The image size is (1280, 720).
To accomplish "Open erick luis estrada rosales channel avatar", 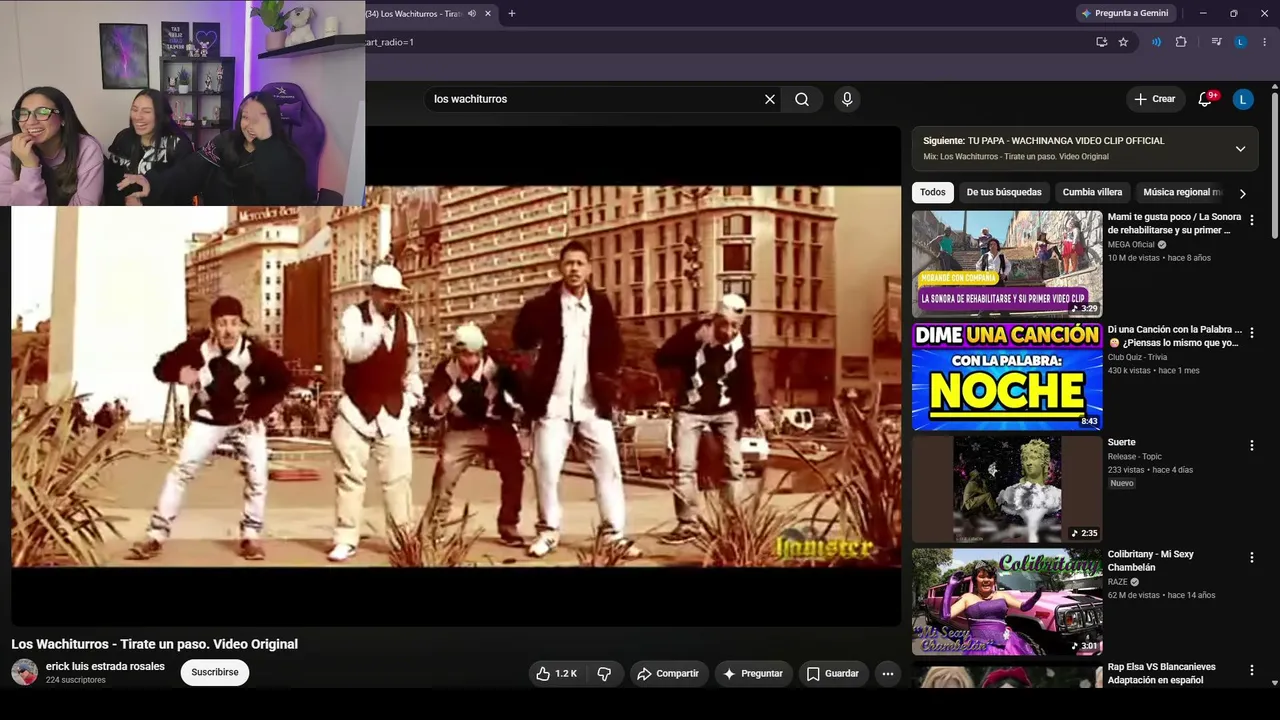I will coord(24,672).
